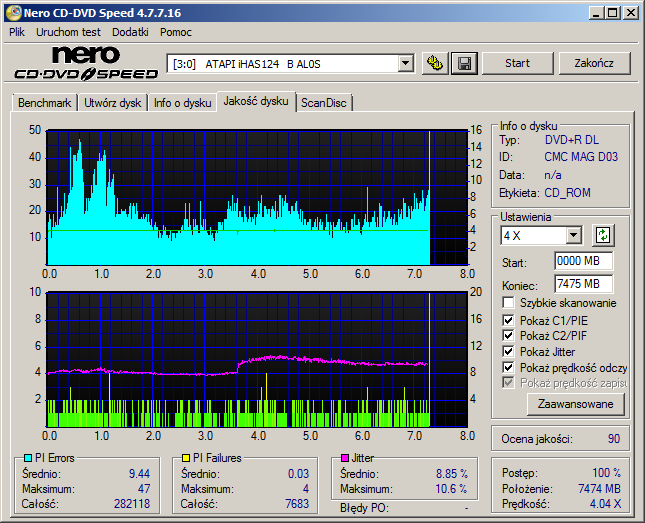The height and width of the screenshot is (523, 645).
Task: Open the Dodatki menu
Action: point(130,32)
